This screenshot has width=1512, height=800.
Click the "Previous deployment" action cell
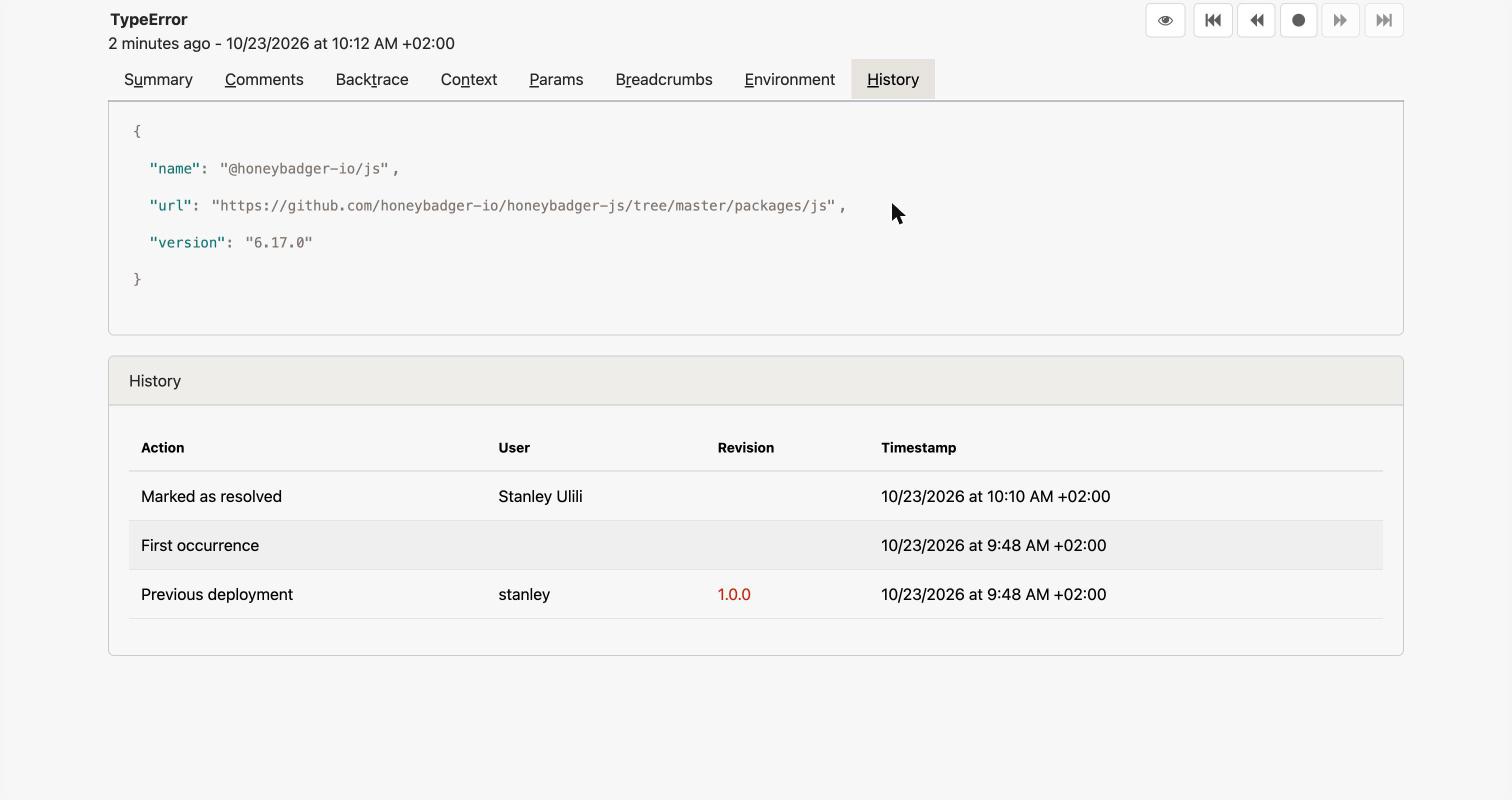(217, 594)
